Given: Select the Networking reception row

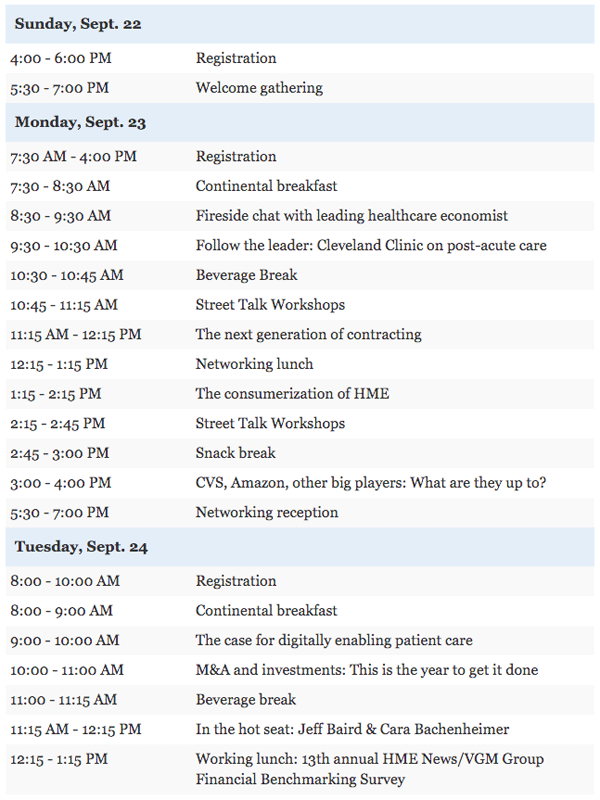Looking at the screenshot, I should [300, 512].
